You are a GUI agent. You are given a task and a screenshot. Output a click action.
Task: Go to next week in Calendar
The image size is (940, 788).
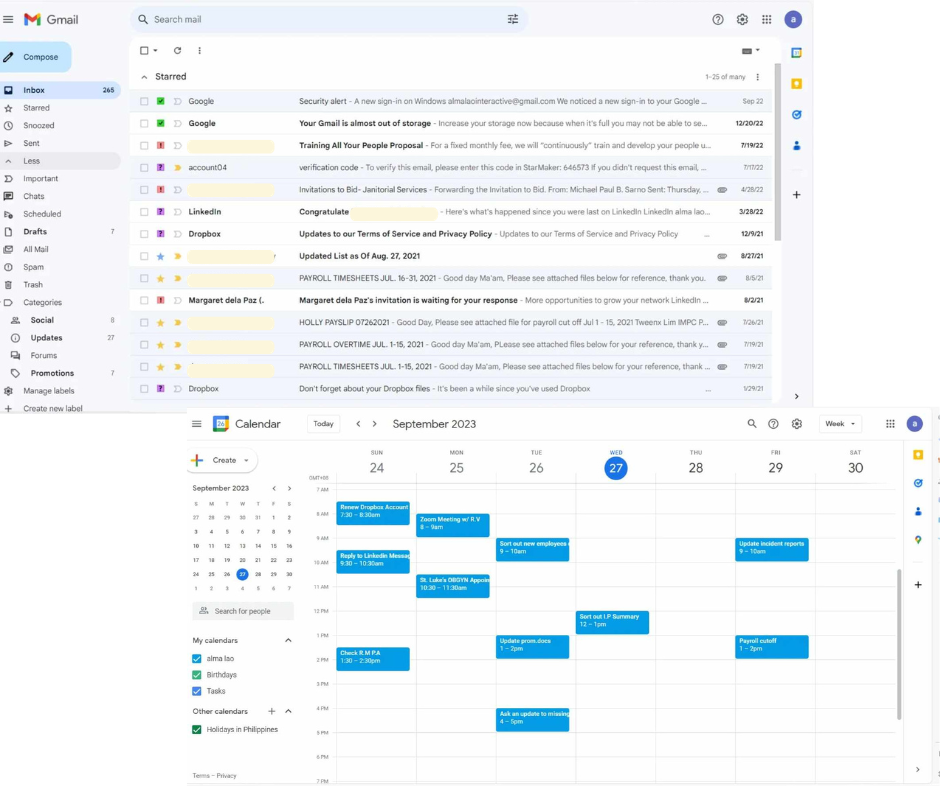tap(375, 424)
